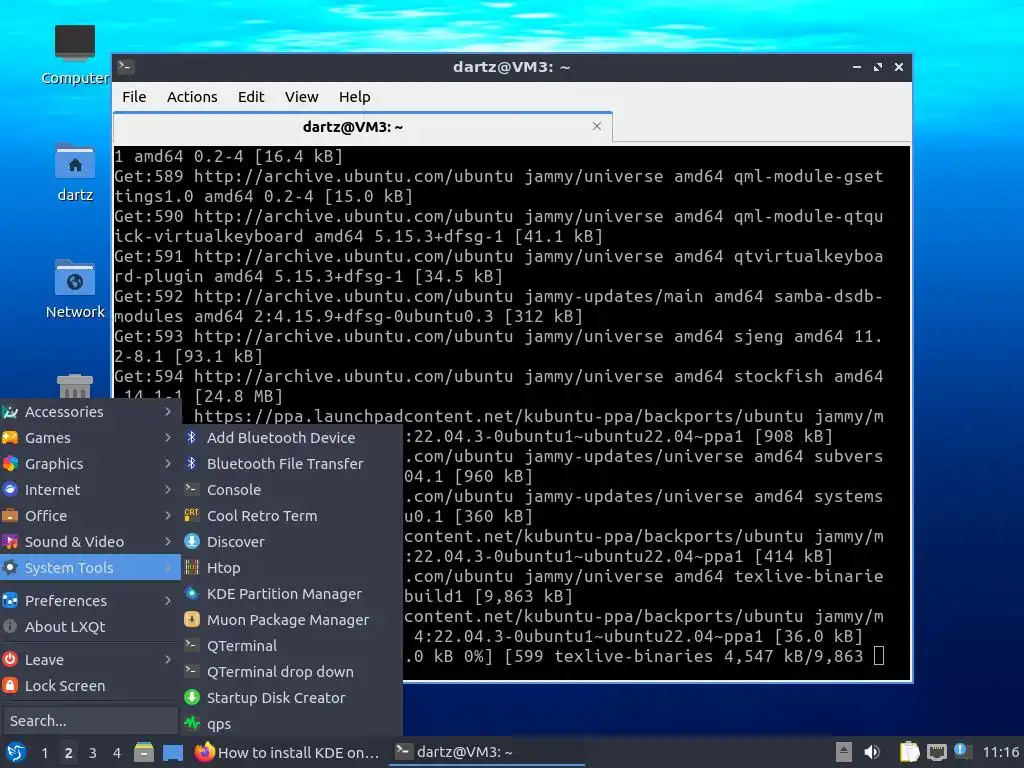Expand the Games menu category
Viewport: 1024px width, 768px height.
(x=89, y=438)
